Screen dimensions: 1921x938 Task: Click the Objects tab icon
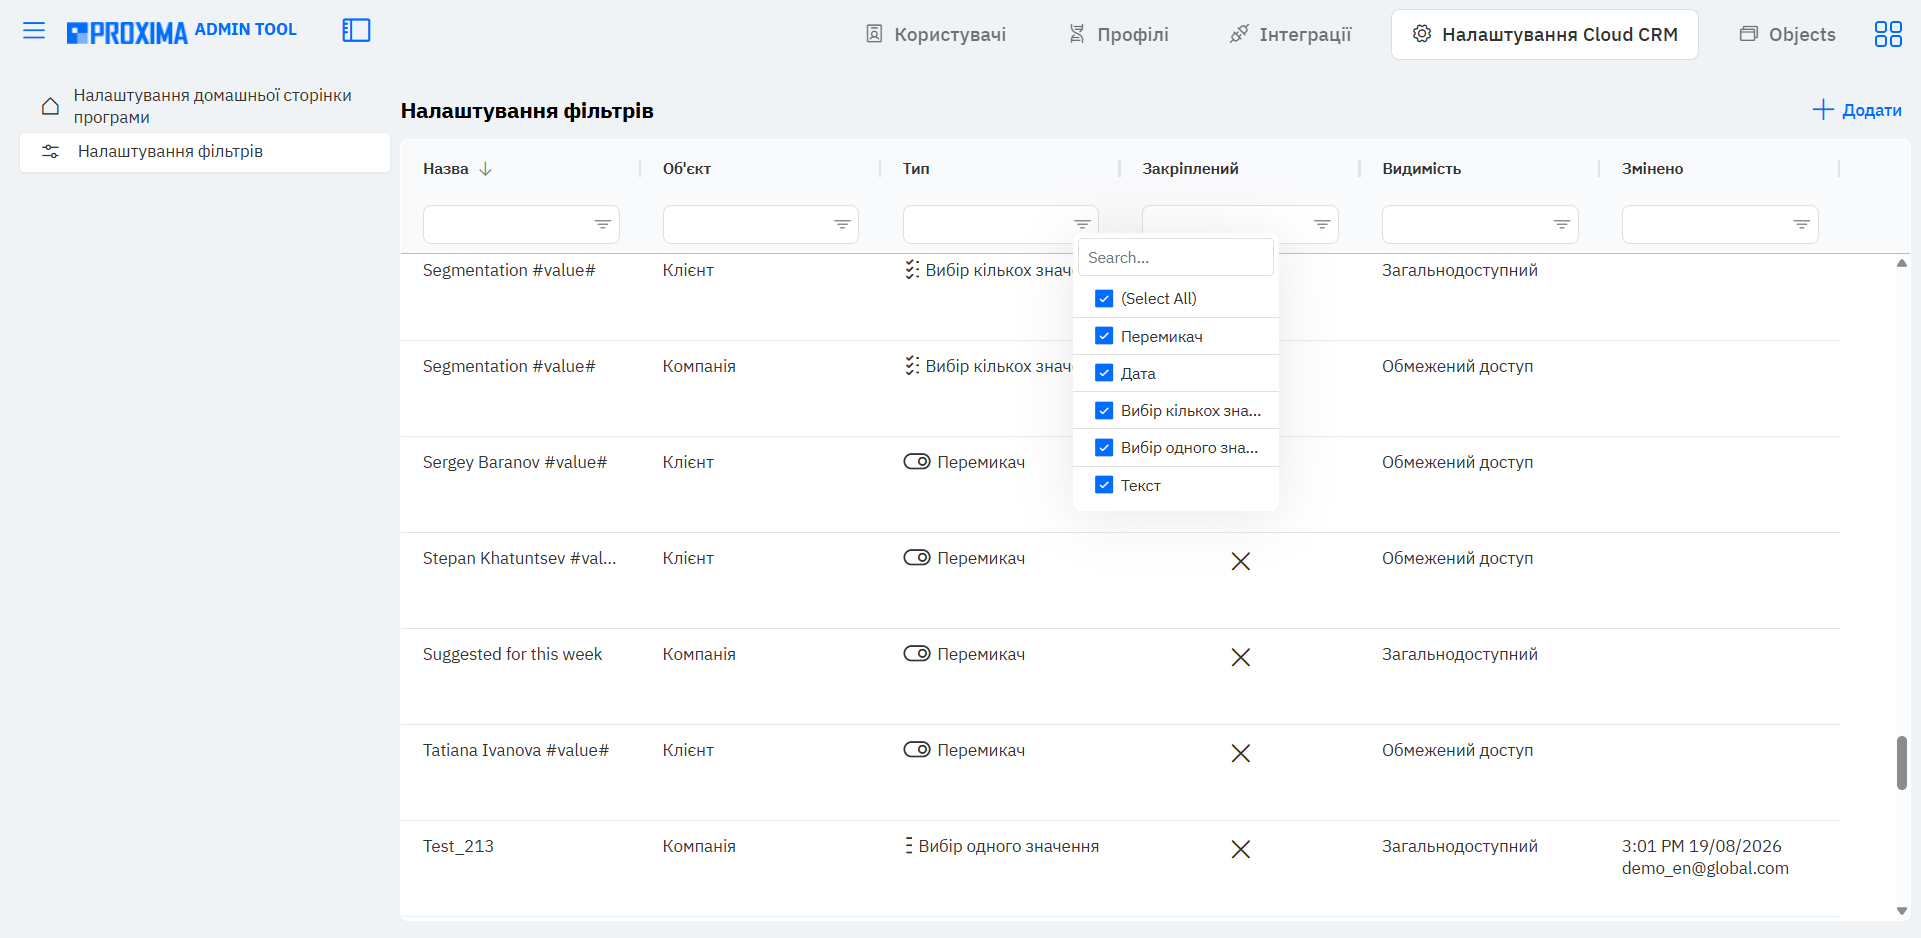tap(1749, 34)
